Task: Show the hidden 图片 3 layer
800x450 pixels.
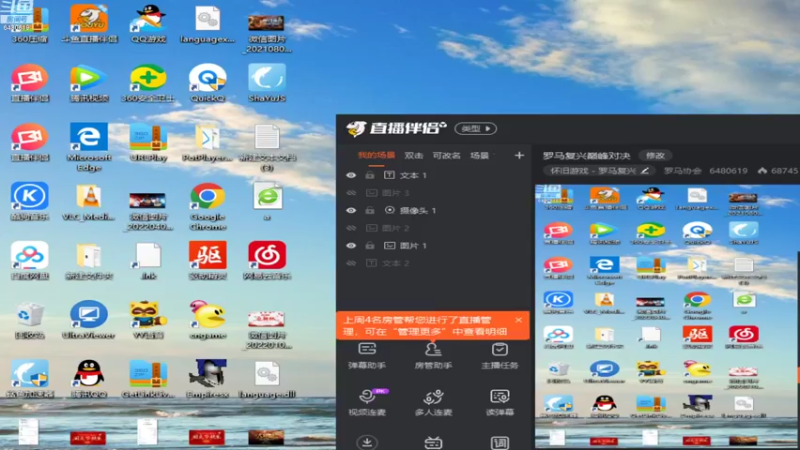Action: (x=351, y=193)
